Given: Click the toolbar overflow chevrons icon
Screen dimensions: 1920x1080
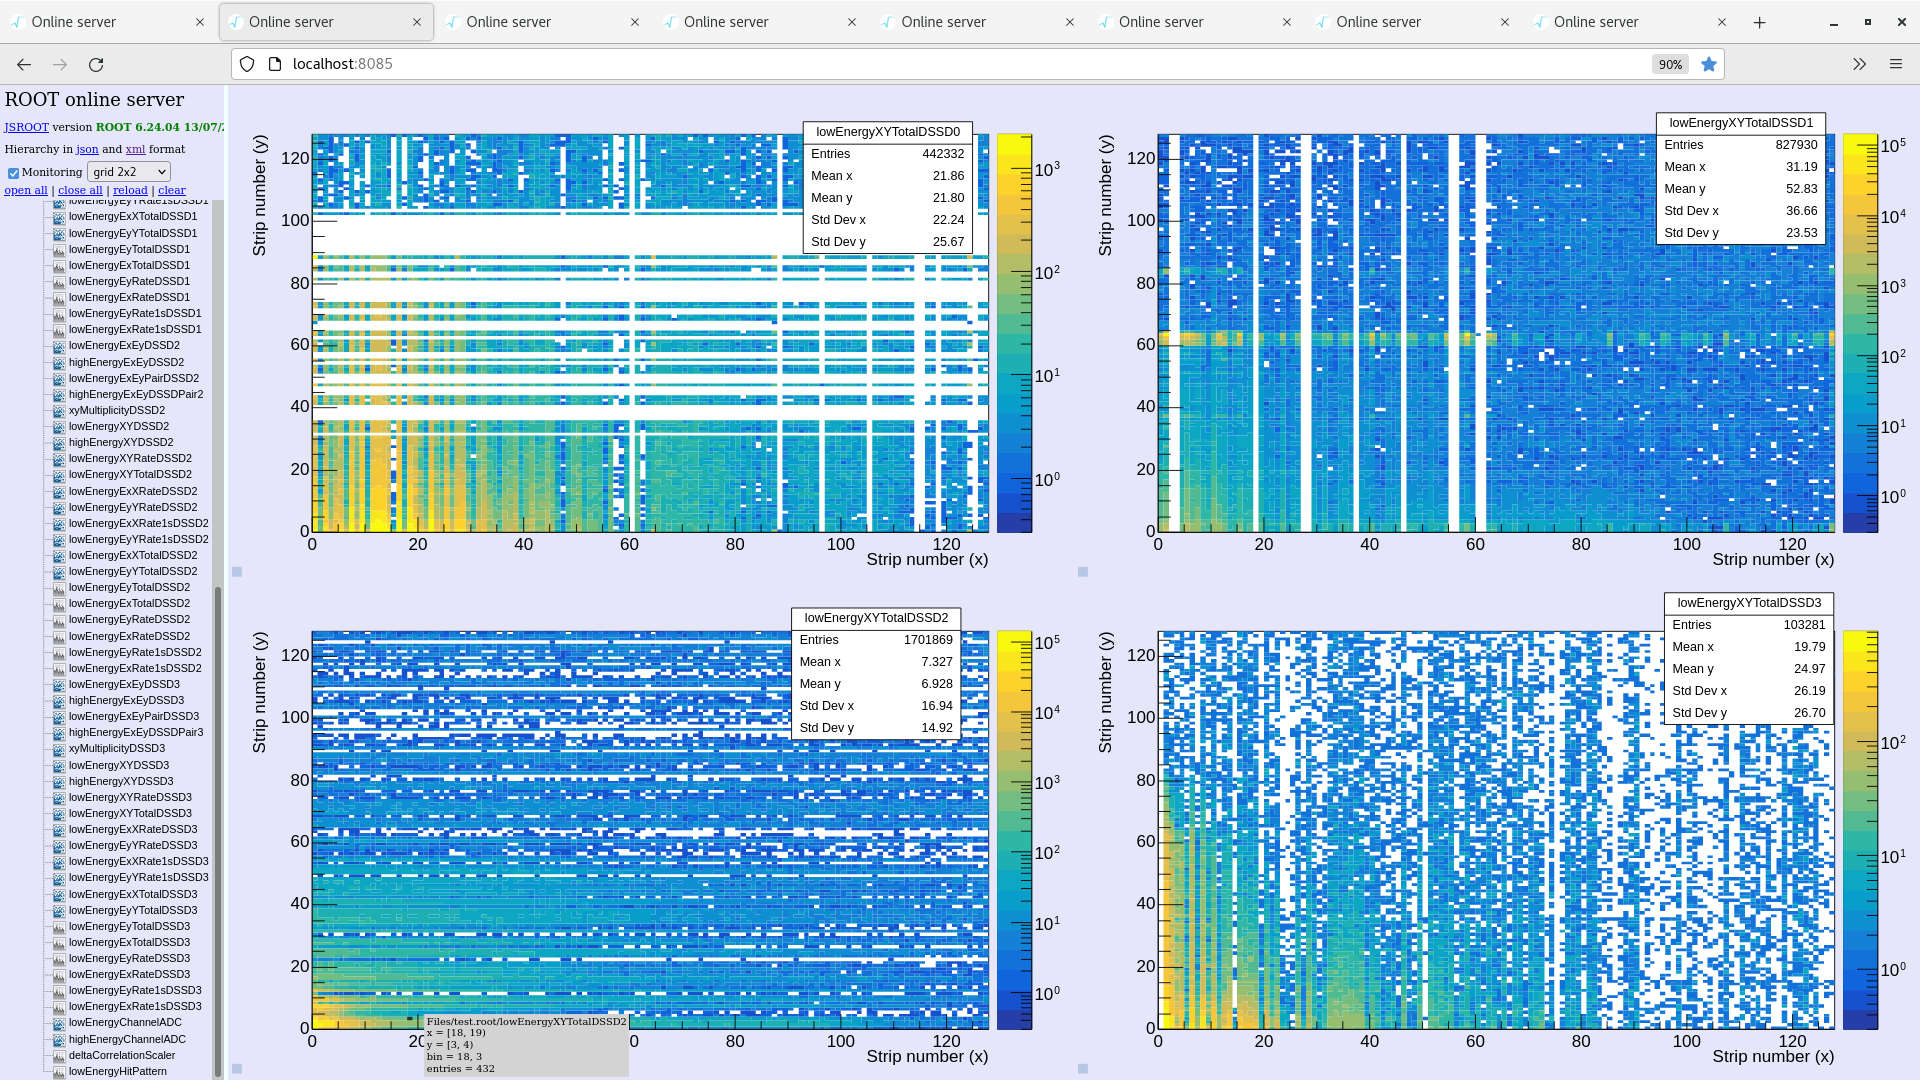Looking at the screenshot, I should [x=1859, y=64].
